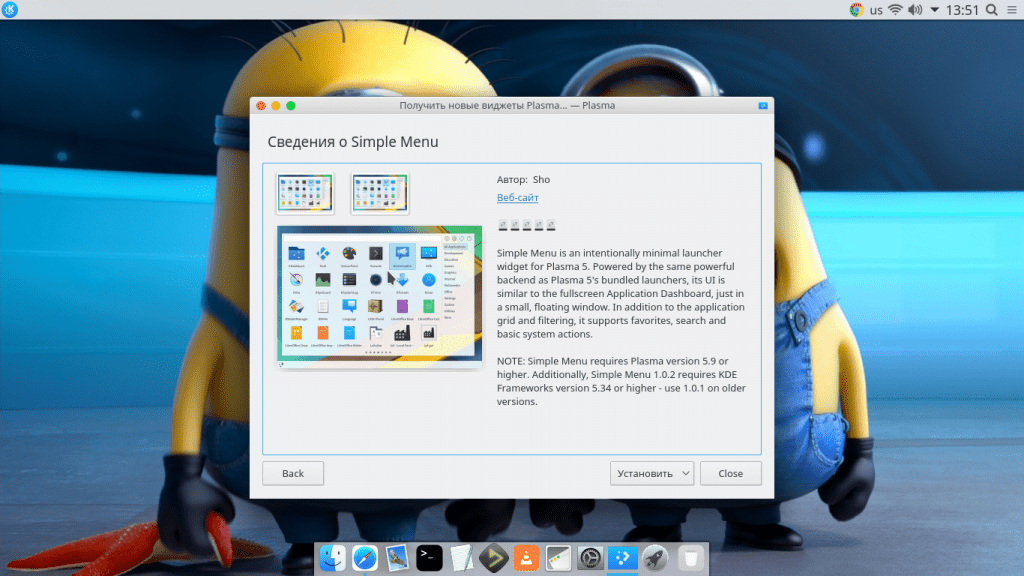Open the notepad text editor in dock

coord(461,558)
